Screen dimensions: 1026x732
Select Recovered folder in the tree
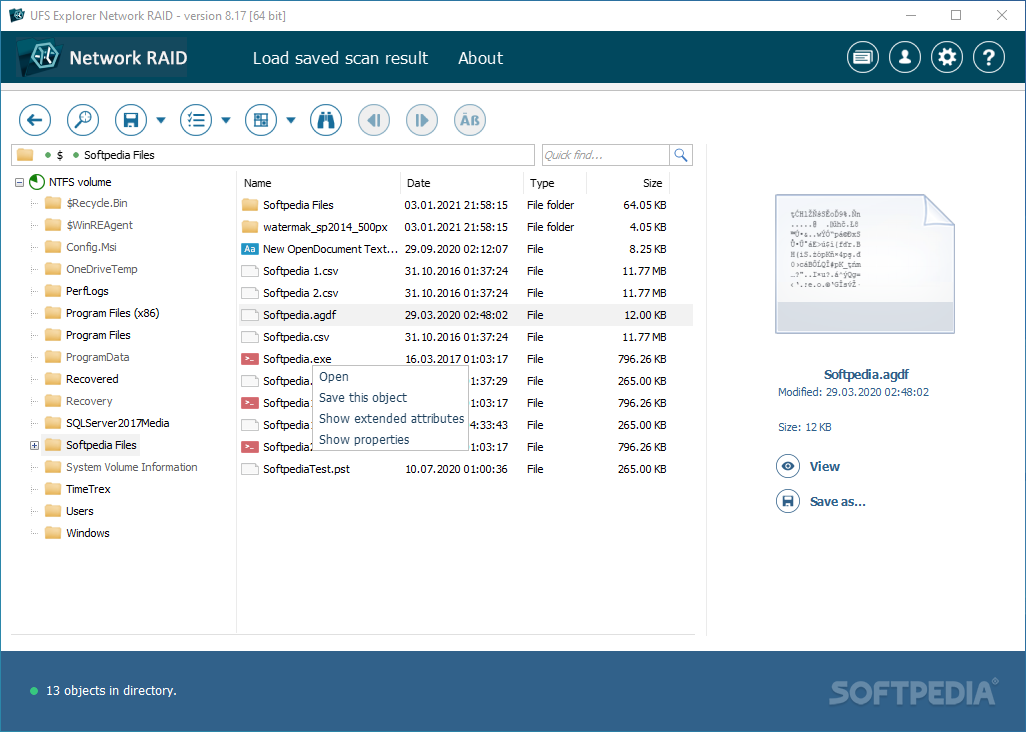point(92,379)
